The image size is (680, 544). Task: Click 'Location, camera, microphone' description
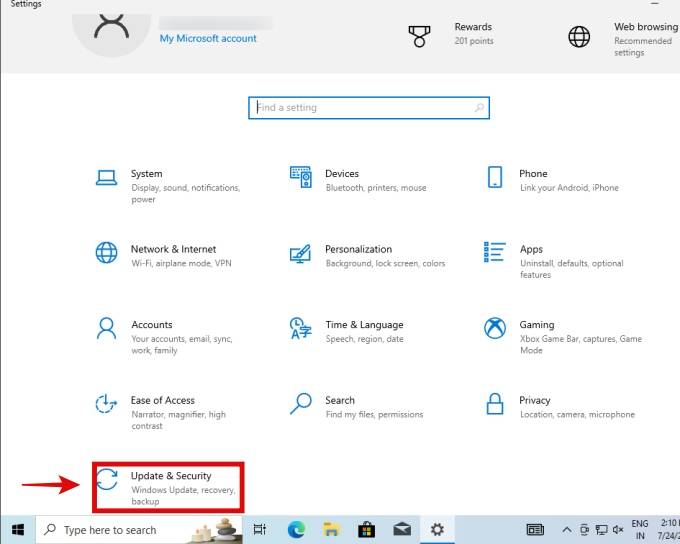click(x=577, y=414)
